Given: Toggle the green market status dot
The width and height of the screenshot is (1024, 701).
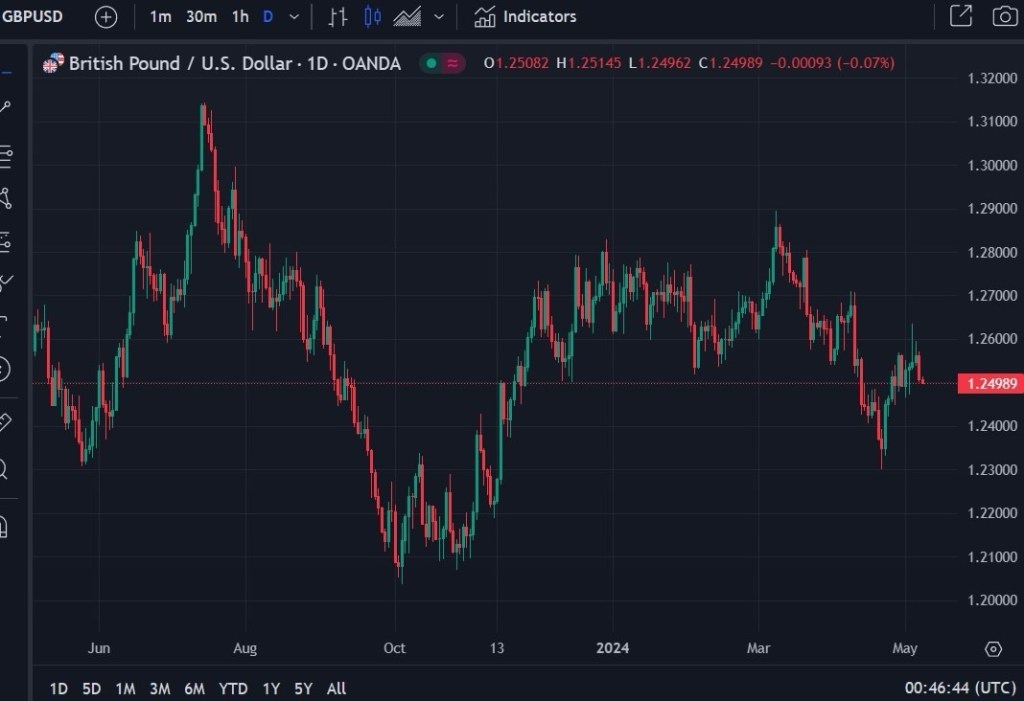Looking at the screenshot, I should click(431, 63).
